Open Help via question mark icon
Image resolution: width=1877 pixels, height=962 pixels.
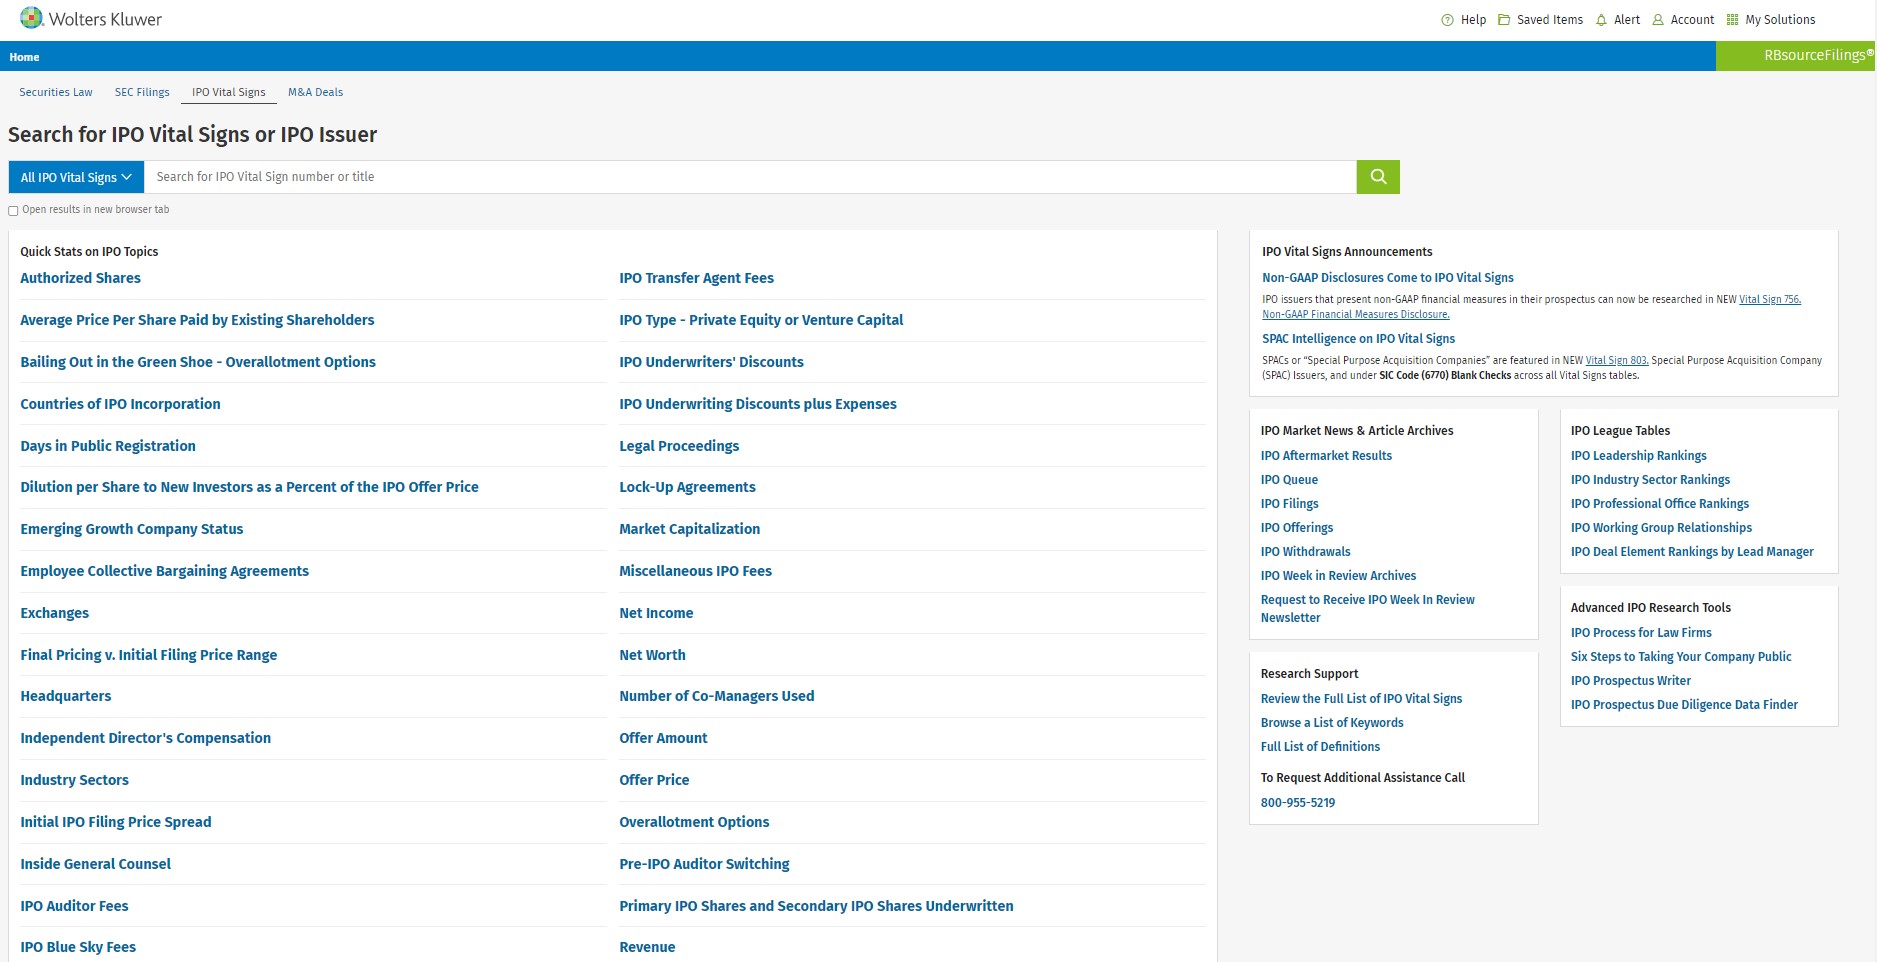click(x=1447, y=20)
